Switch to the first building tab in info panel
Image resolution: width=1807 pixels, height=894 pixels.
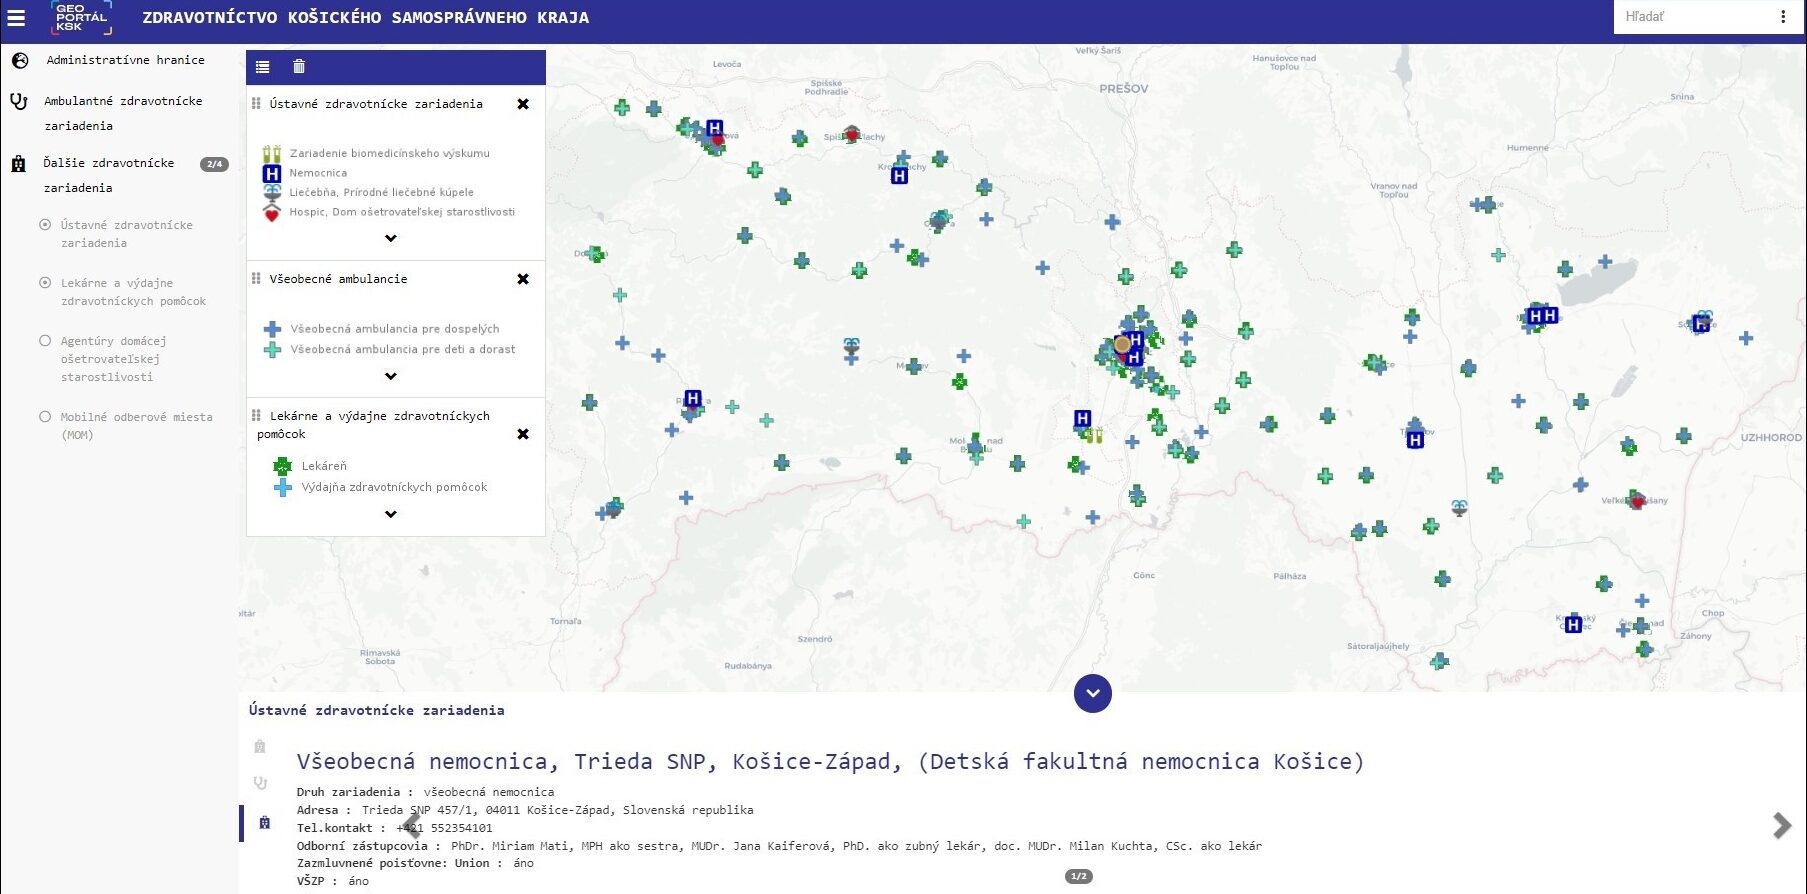(x=260, y=746)
